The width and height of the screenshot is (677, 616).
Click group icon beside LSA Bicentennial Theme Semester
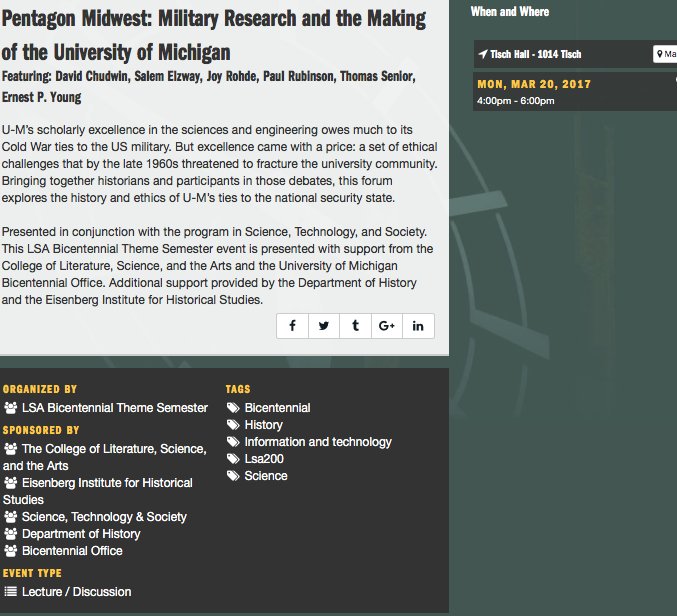pyautogui.click(x=11, y=408)
